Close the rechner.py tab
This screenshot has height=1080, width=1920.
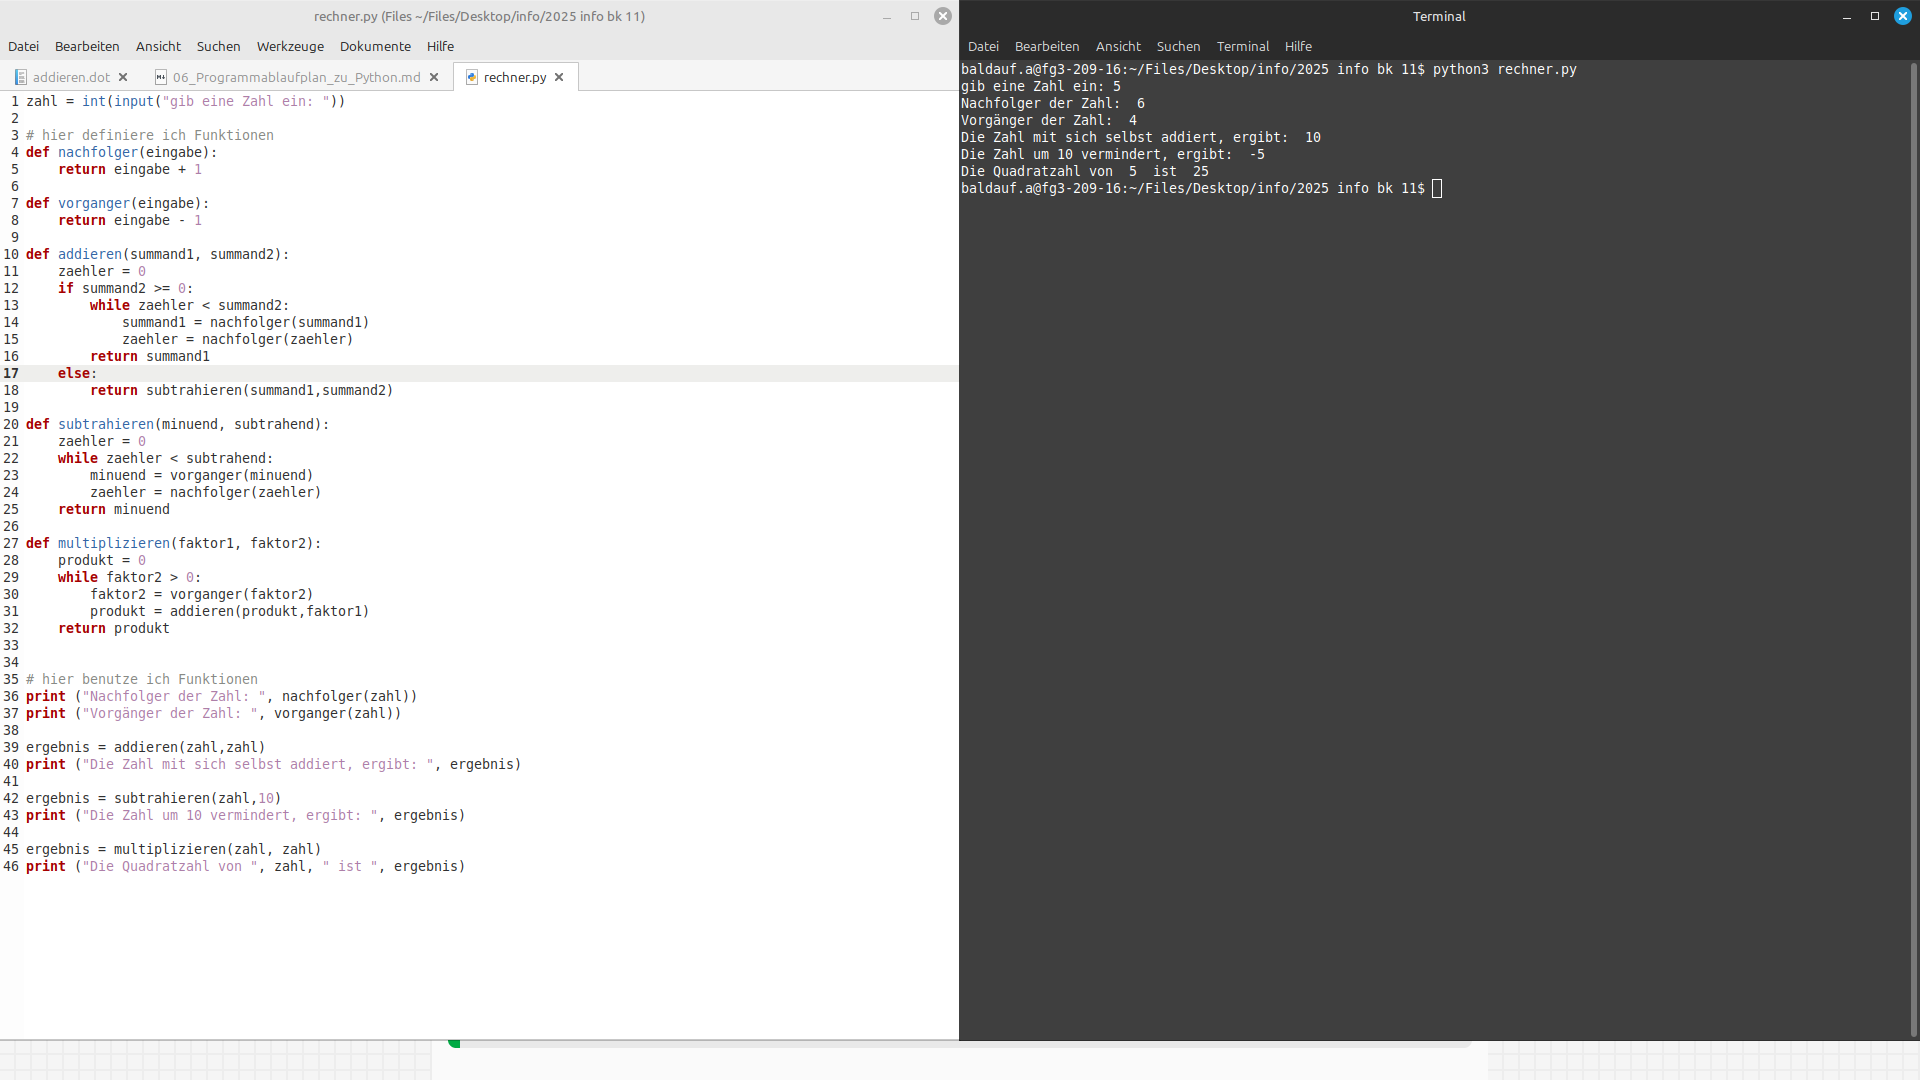coord(559,77)
